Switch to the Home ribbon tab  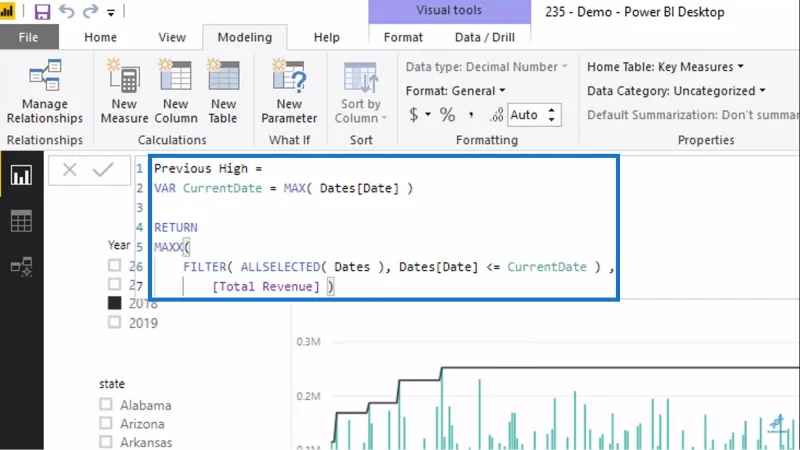[x=101, y=37]
